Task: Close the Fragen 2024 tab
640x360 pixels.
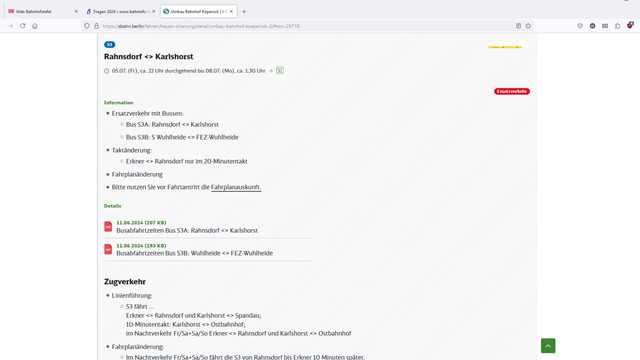Action: pos(153,11)
